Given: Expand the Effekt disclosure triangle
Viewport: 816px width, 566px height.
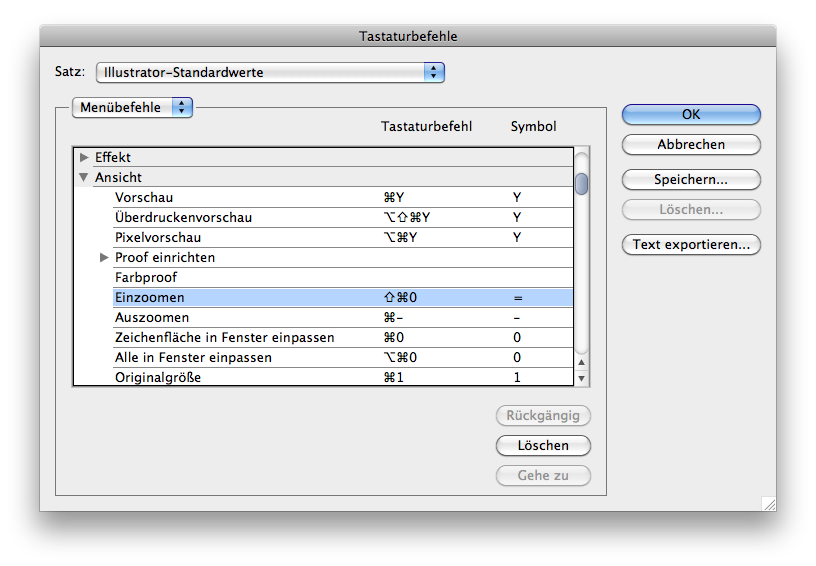Looking at the screenshot, I should pos(84,157).
